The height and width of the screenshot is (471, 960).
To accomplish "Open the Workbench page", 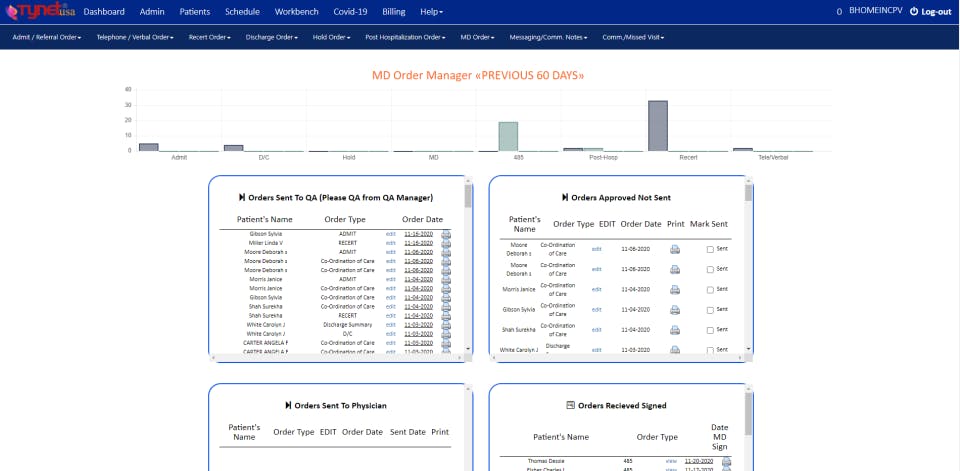I will (296, 12).
